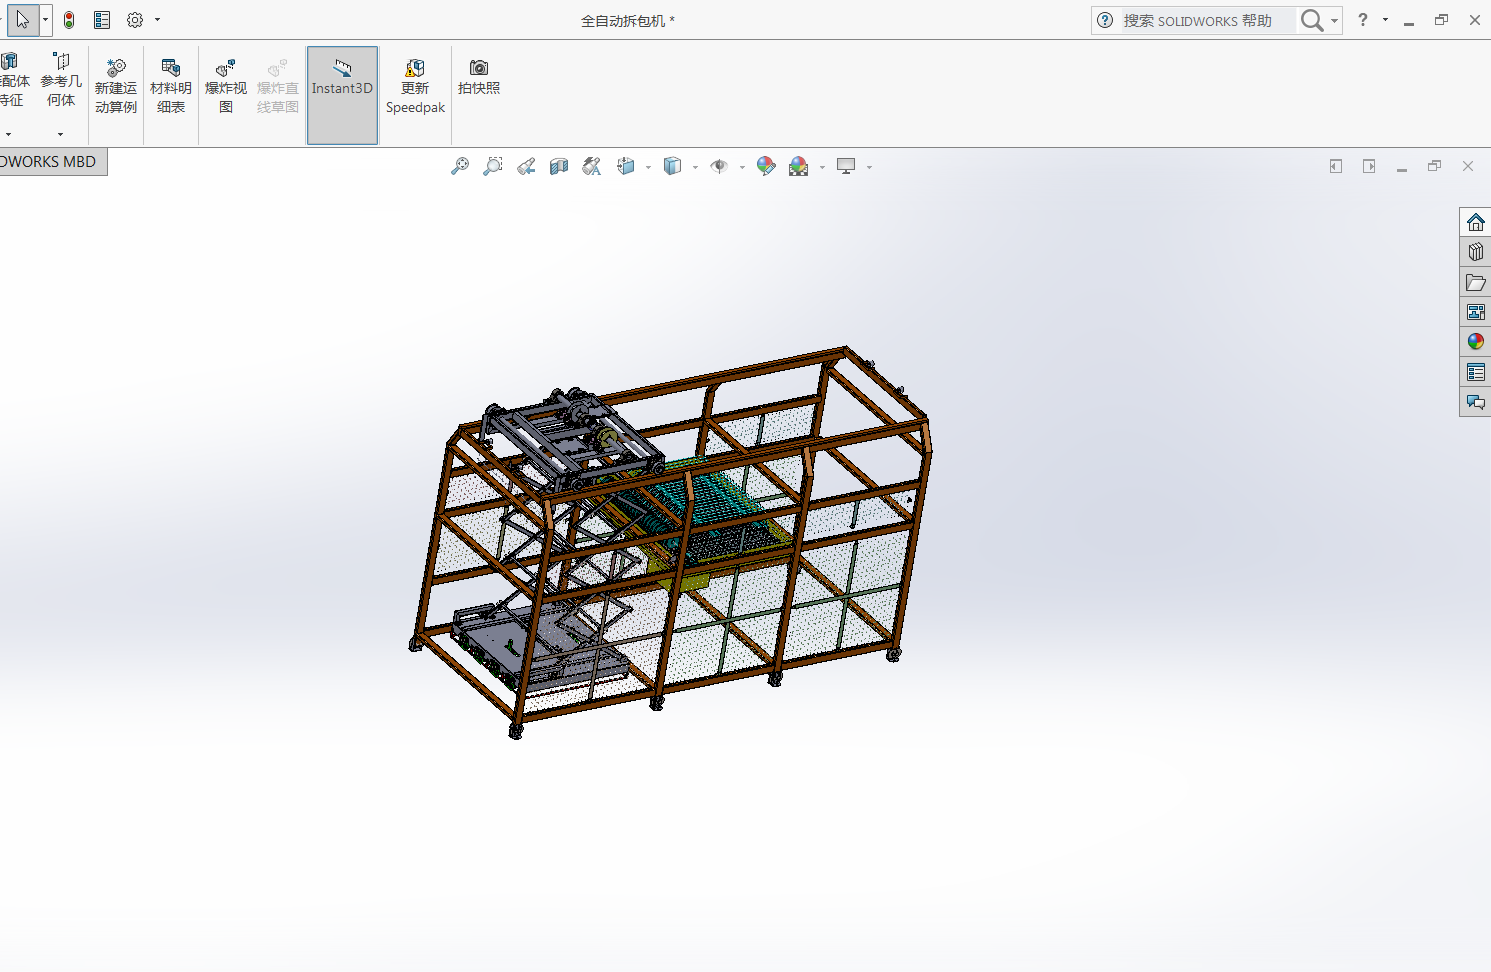Viewport: 1491px width, 972px height.
Task: Click the rebuild traffic light icon
Action: click(69, 20)
